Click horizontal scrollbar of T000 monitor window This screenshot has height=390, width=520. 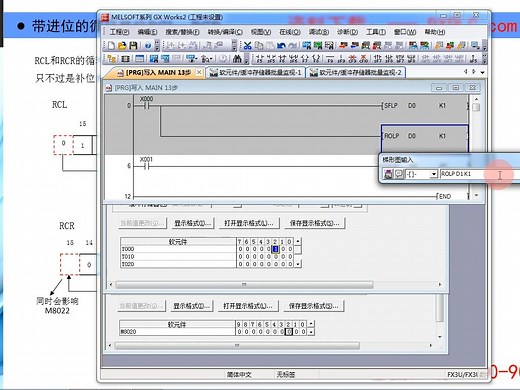click(244, 284)
